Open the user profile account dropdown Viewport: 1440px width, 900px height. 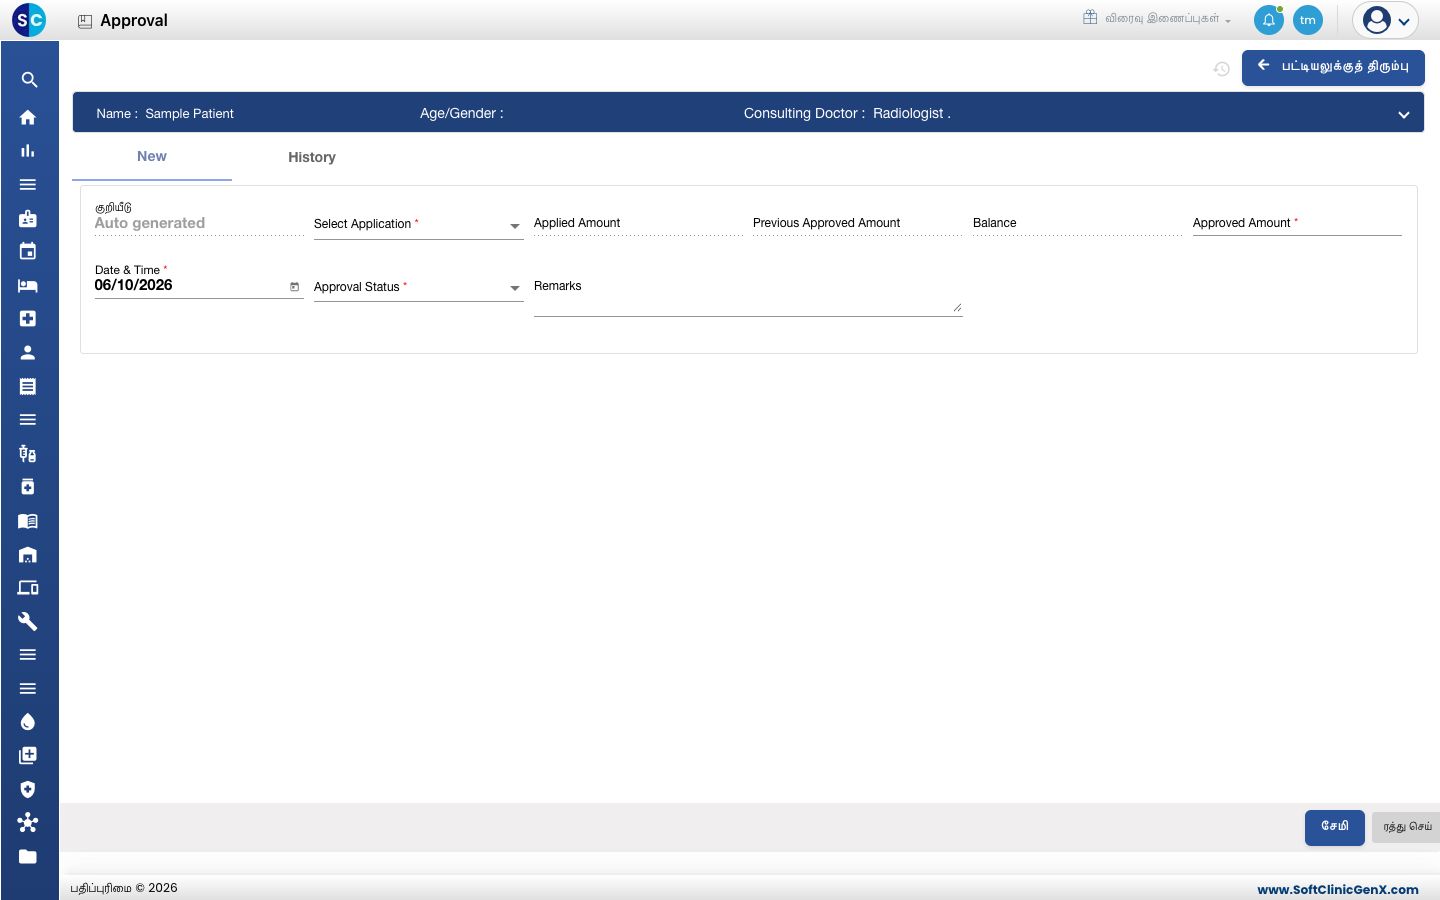tap(1386, 20)
